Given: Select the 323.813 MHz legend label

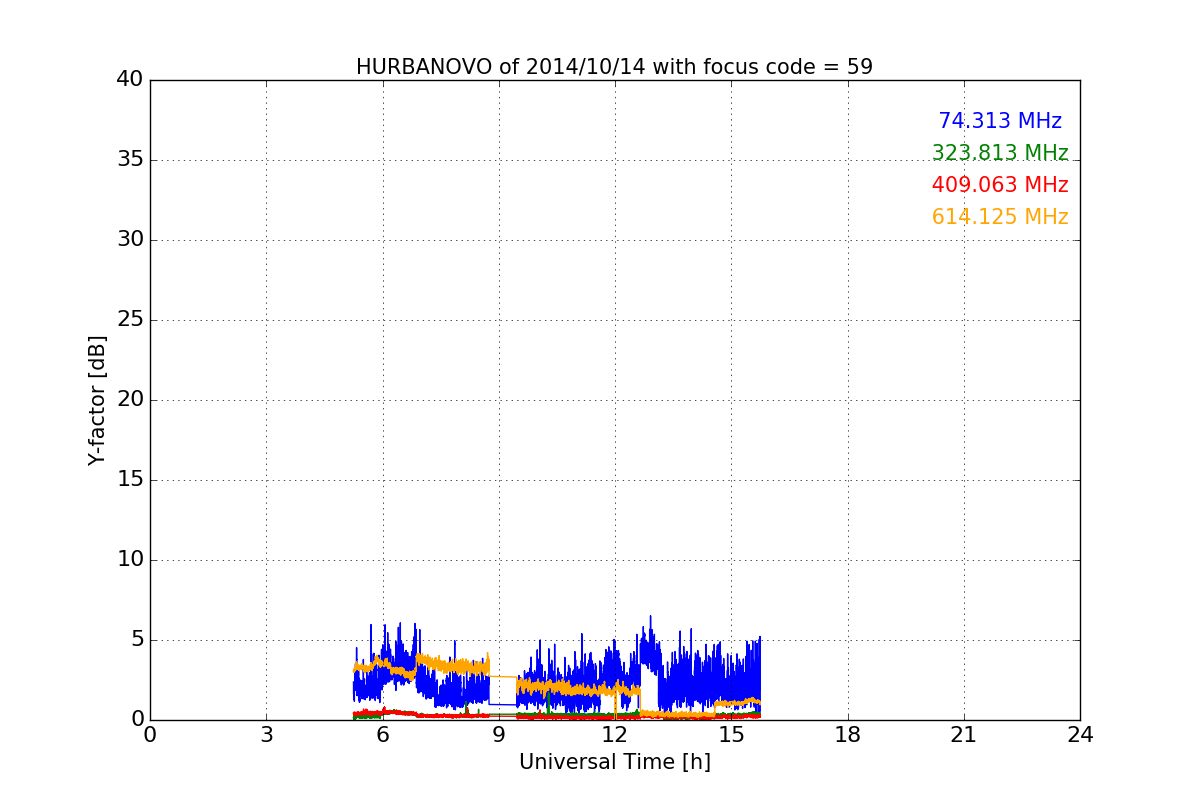Looking at the screenshot, I should coord(1000,153).
